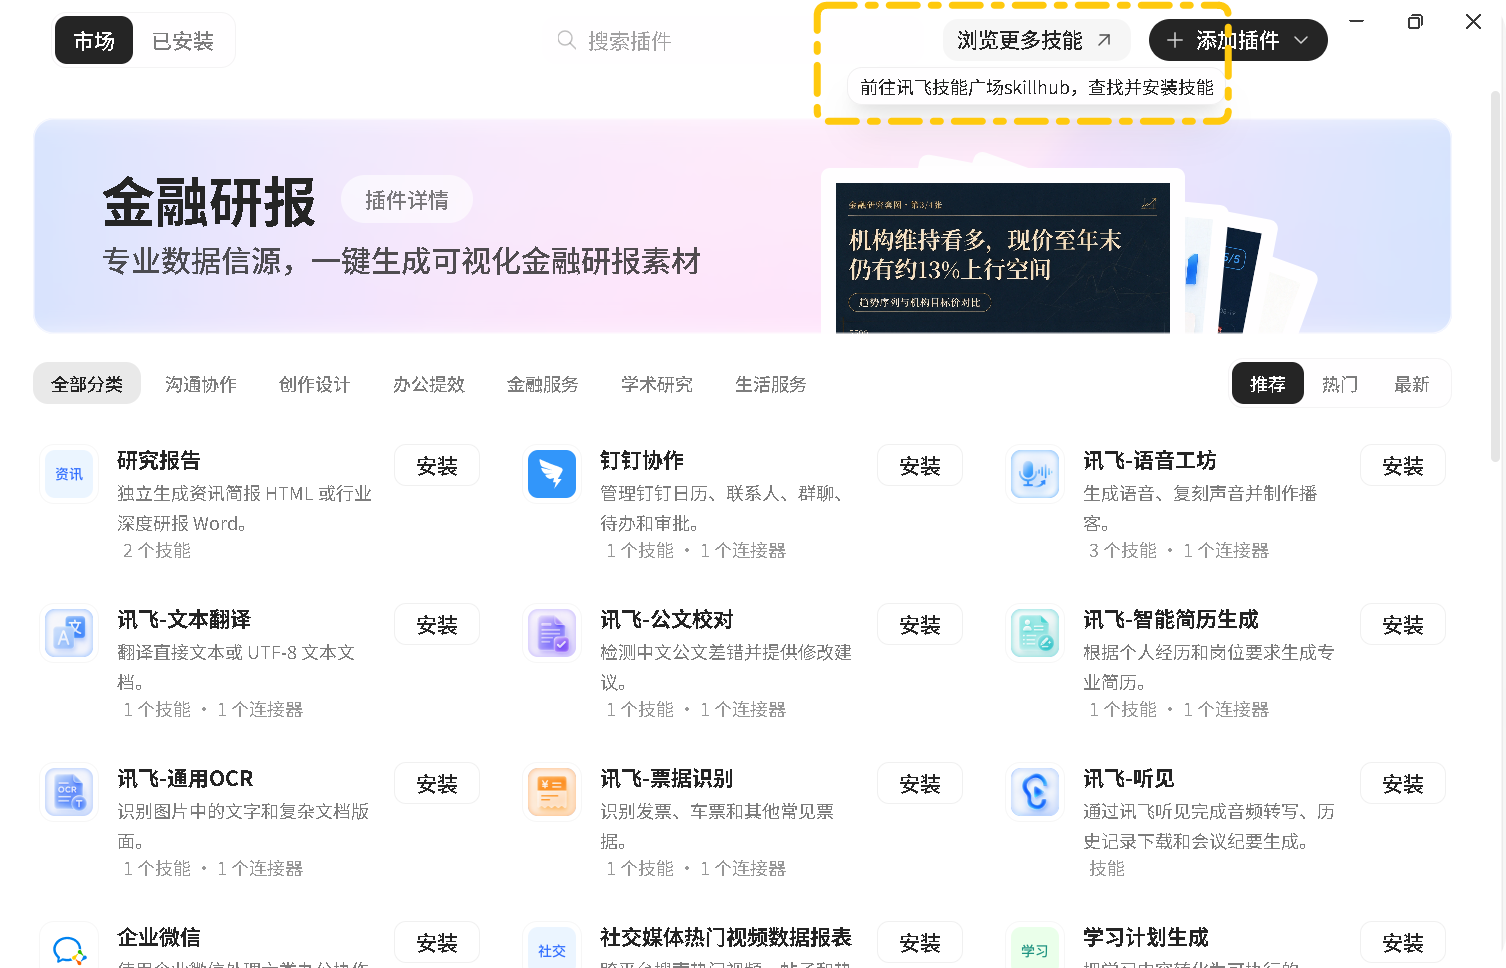The width and height of the screenshot is (1506, 968).
Task: Click the 讯飞-听见 icon
Action: 1035,792
